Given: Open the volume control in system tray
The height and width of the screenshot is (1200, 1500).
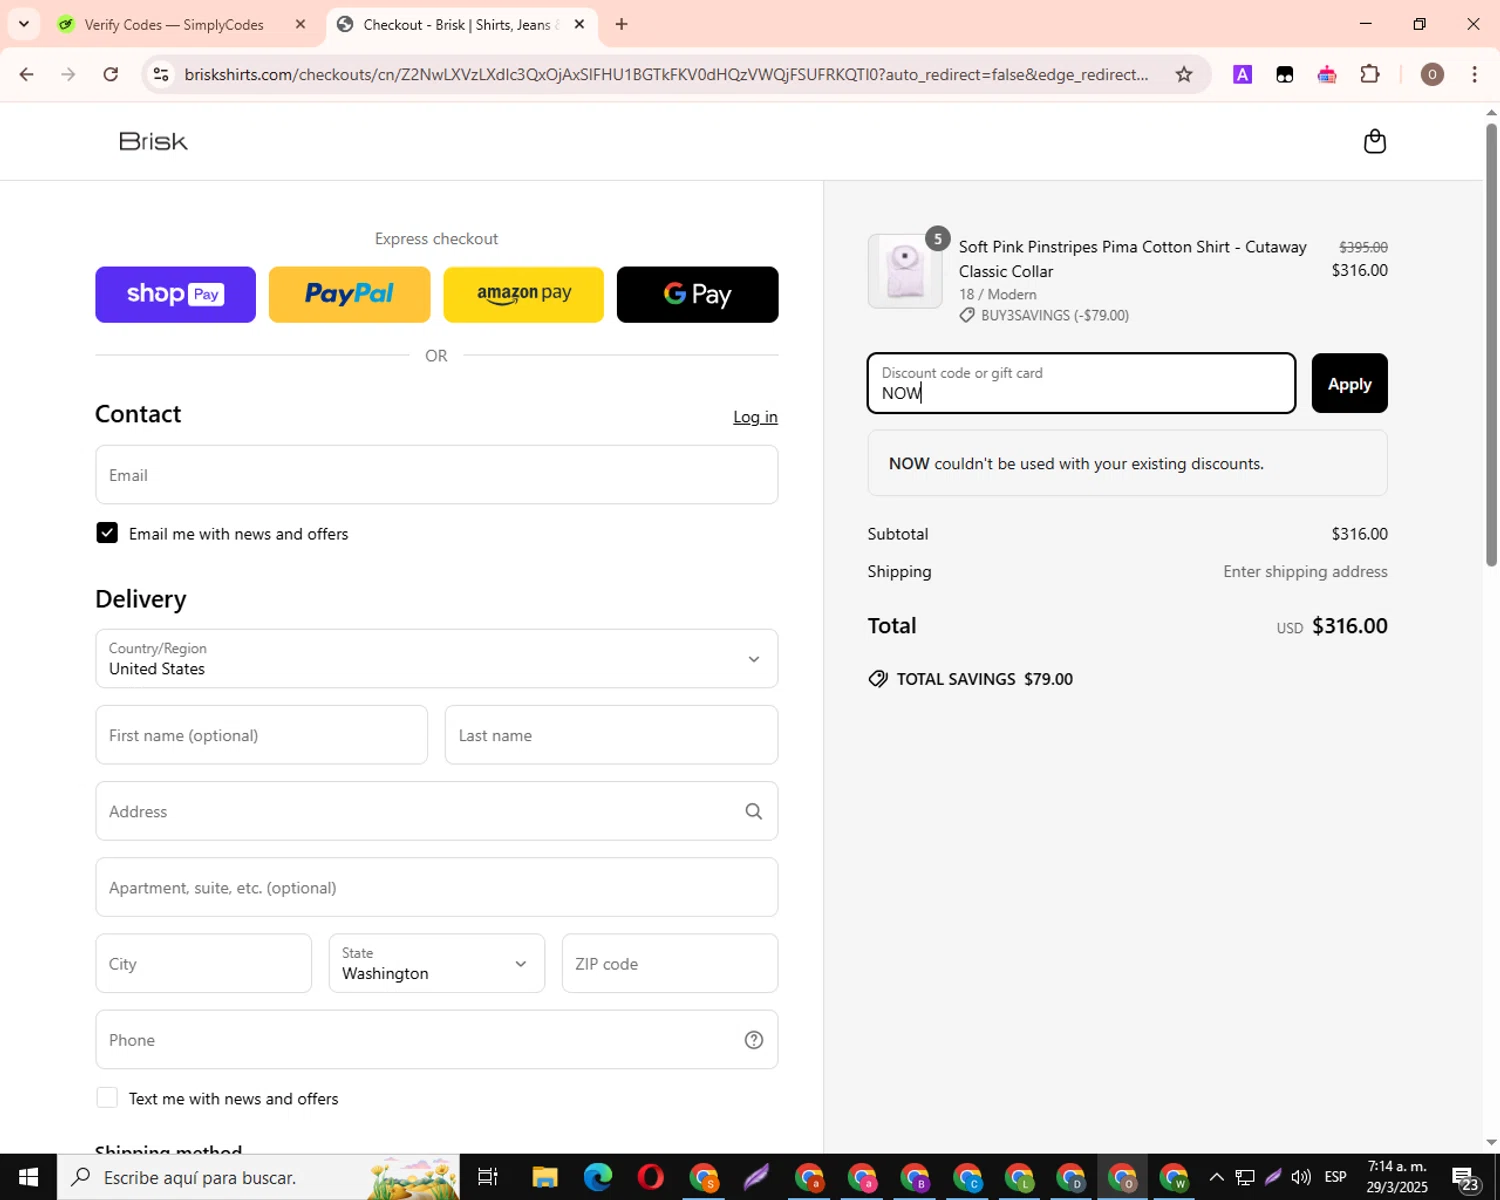Looking at the screenshot, I should click(x=1301, y=1177).
